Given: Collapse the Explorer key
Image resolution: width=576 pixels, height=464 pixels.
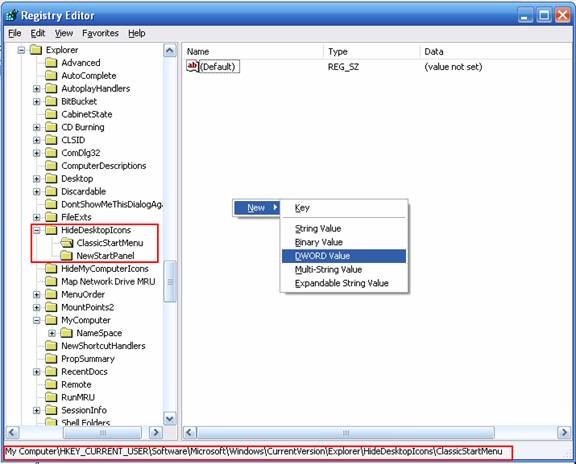Looking at the screenshot, I should (21, 50).
